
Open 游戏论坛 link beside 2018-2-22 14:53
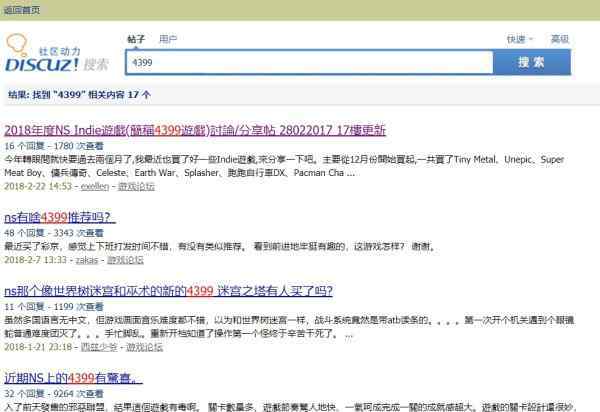click(x=136, y=187)
